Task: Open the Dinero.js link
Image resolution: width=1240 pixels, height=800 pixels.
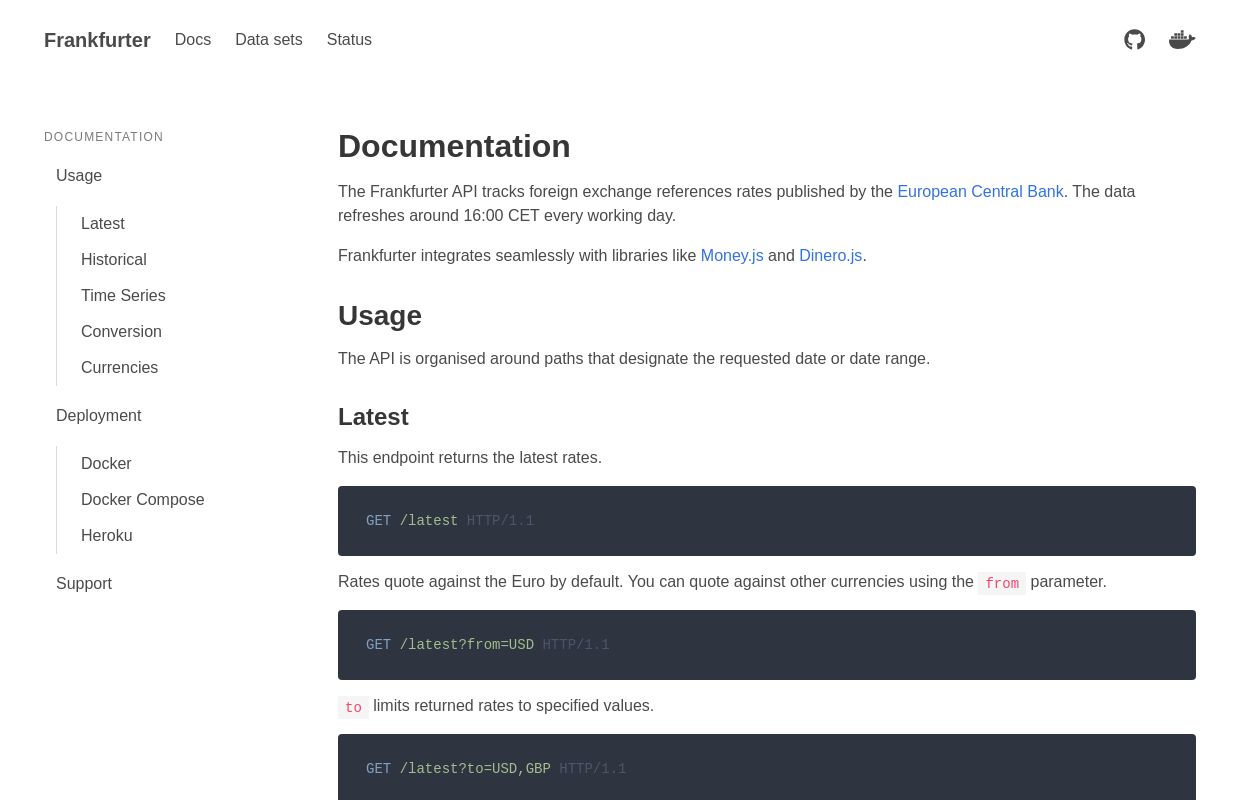Action: click(830, 256)
